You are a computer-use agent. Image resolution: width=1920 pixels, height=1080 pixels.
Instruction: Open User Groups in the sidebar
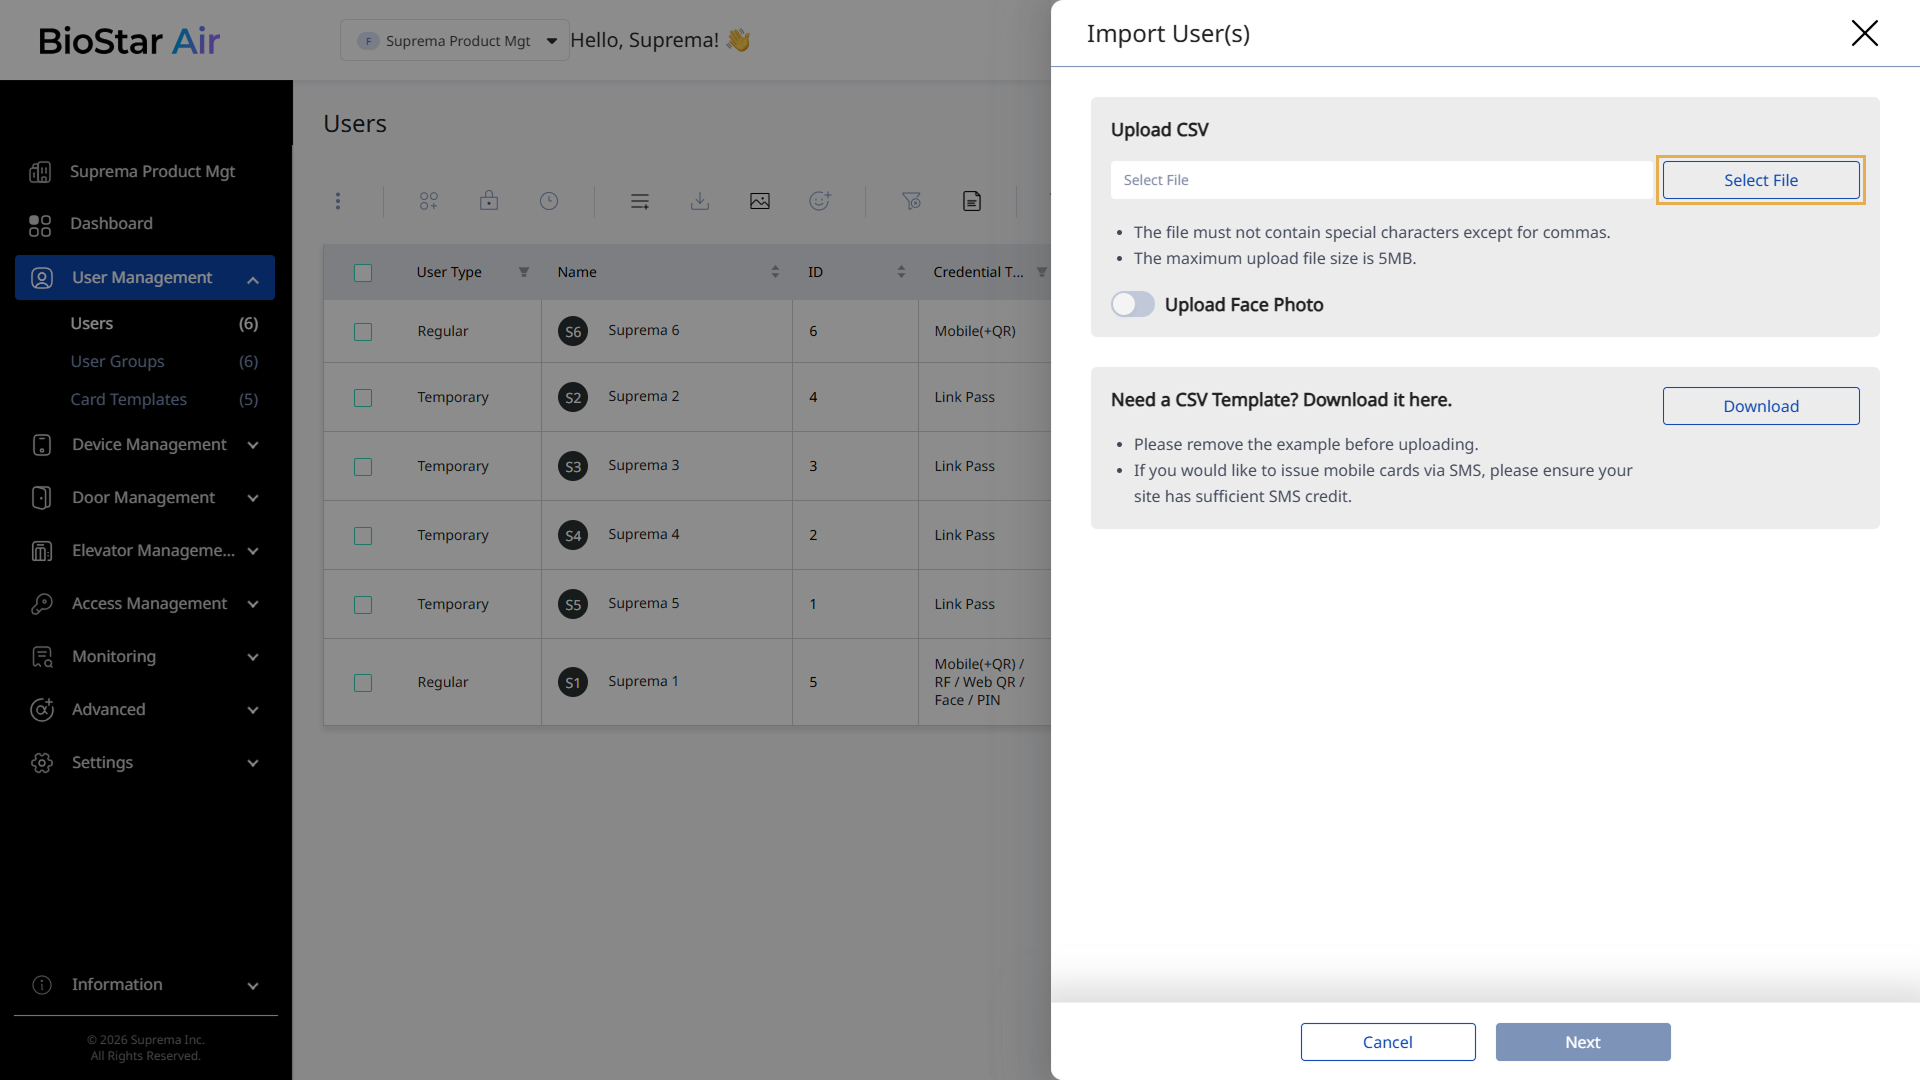(117, 362)
